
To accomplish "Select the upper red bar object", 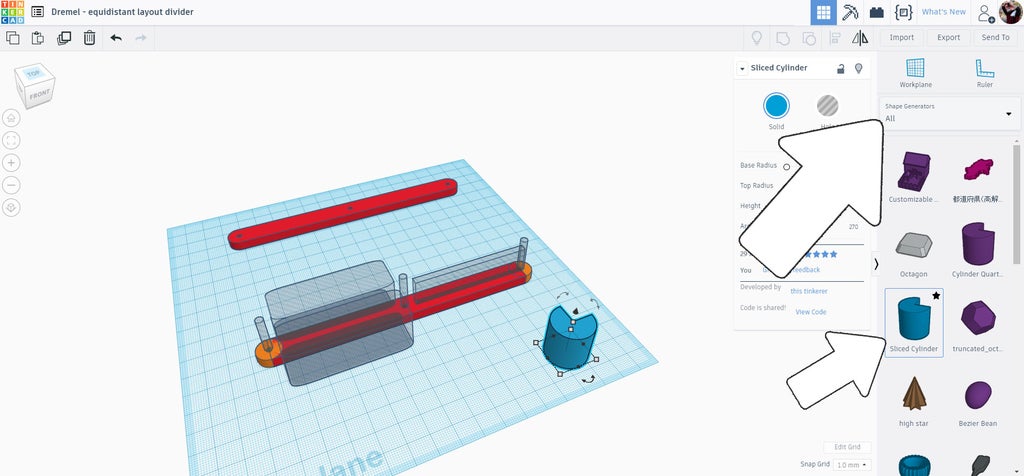I will tap(342, 214).
